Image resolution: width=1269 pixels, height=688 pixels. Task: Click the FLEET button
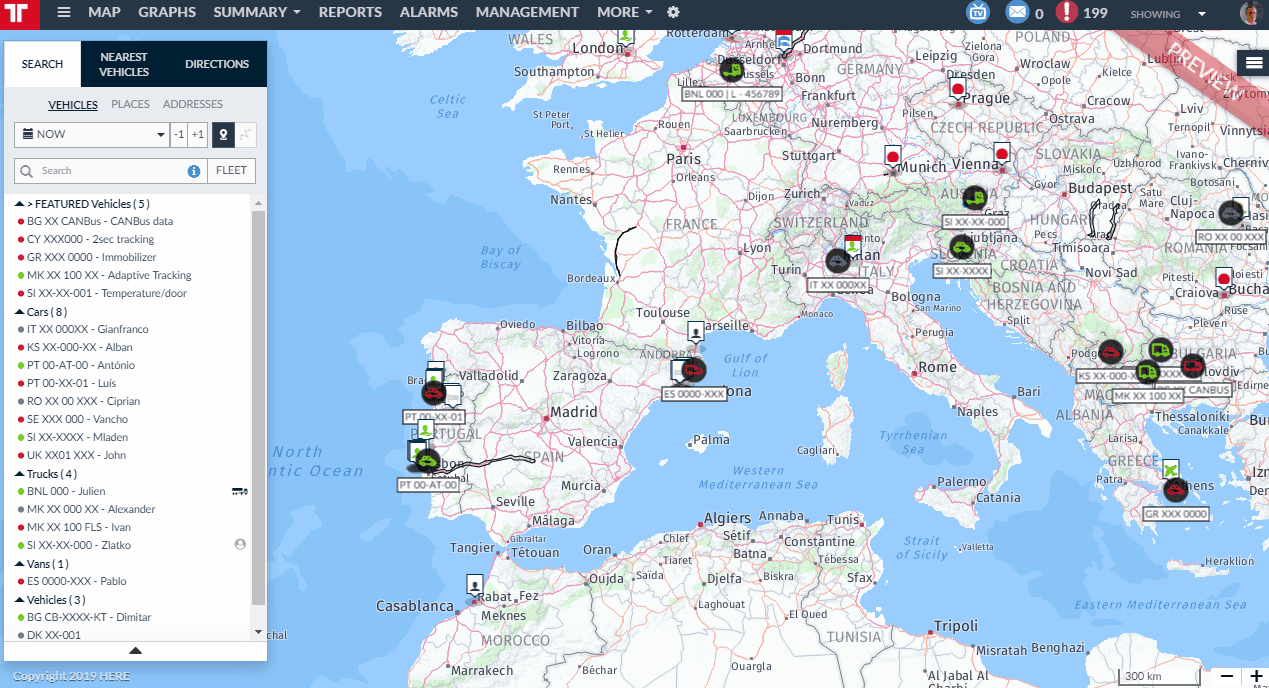(x=231, y=171)
